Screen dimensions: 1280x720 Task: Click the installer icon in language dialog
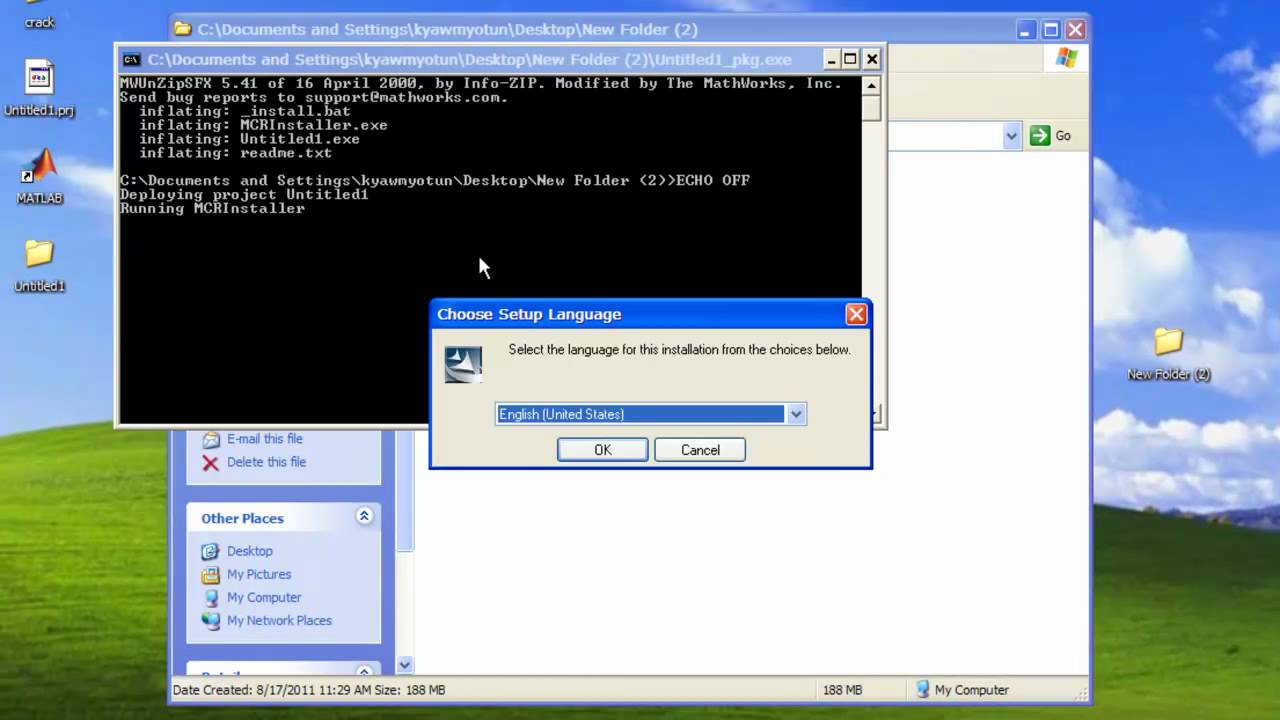463,365
